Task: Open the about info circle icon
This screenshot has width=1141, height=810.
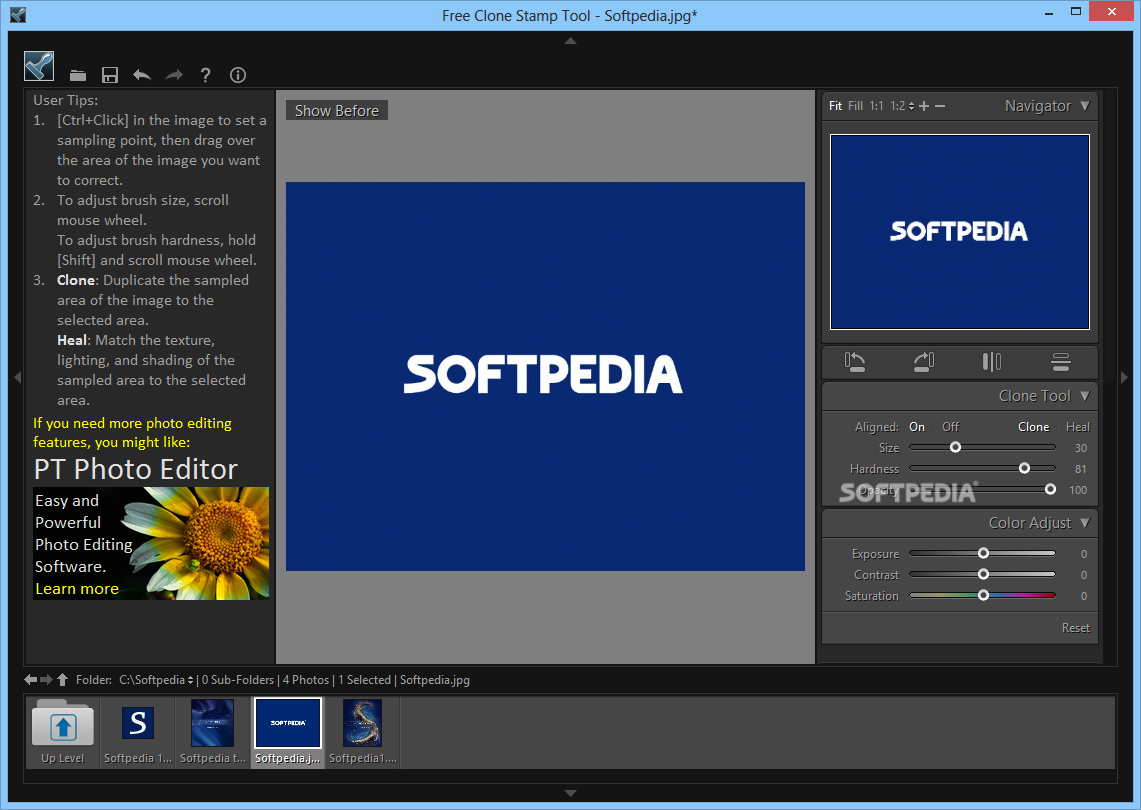Action: point(238,75)
